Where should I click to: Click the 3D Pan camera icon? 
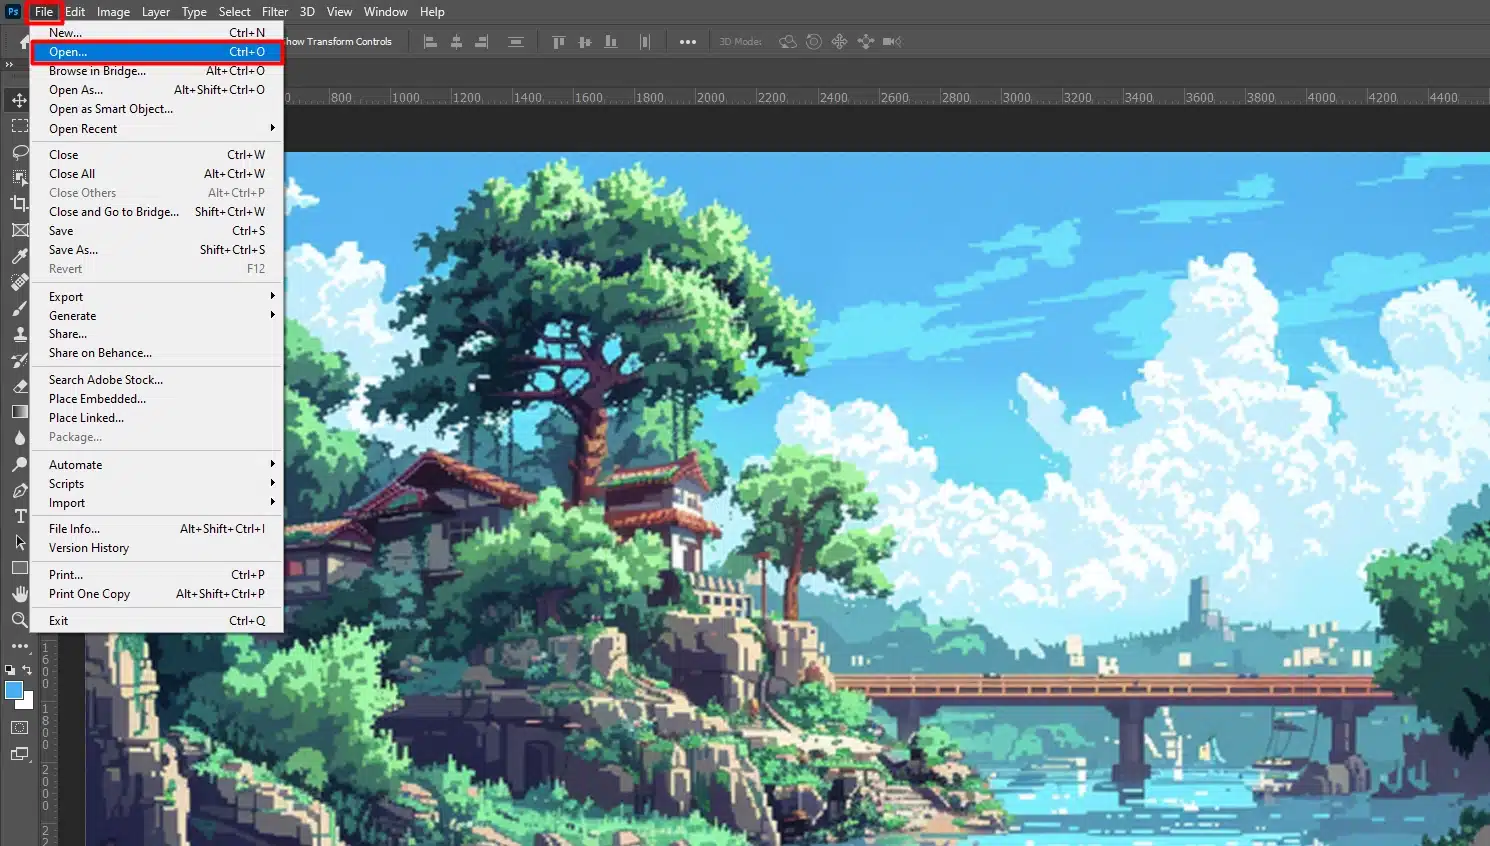click(839, 42)
